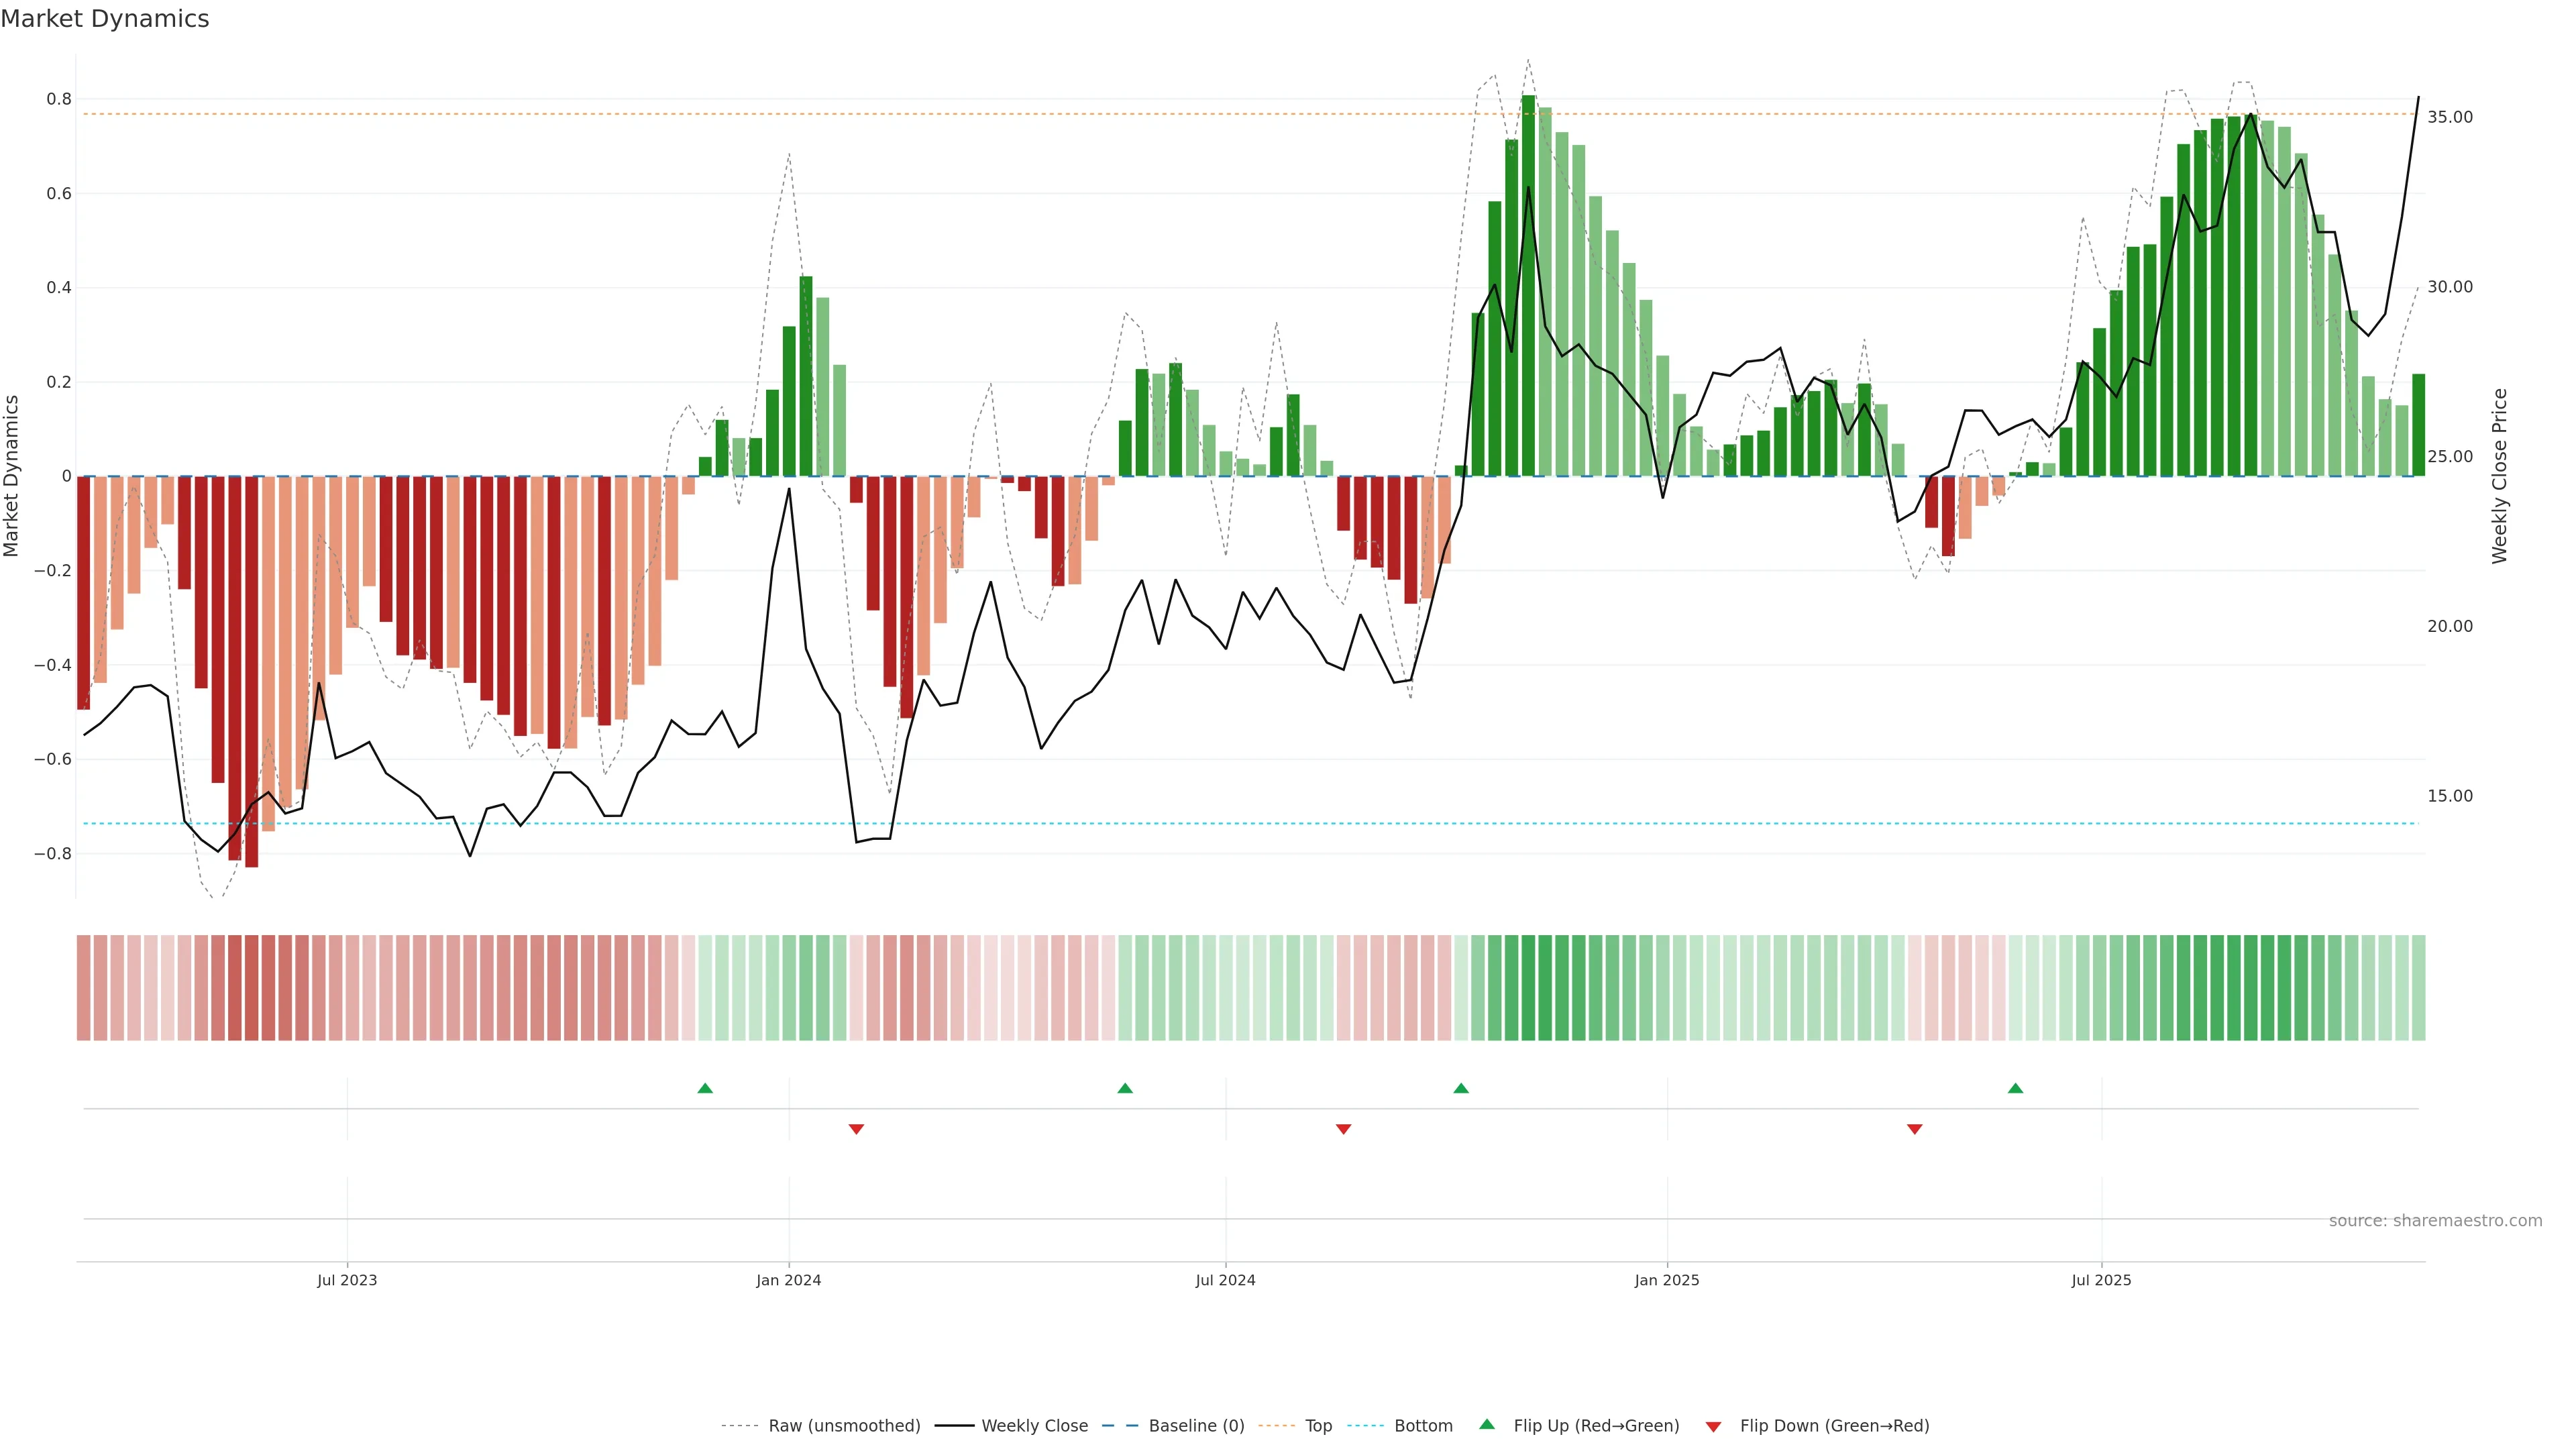Click the flip-up marker before January 2025
Screen dimensions: 2576x1449
1461,1088
